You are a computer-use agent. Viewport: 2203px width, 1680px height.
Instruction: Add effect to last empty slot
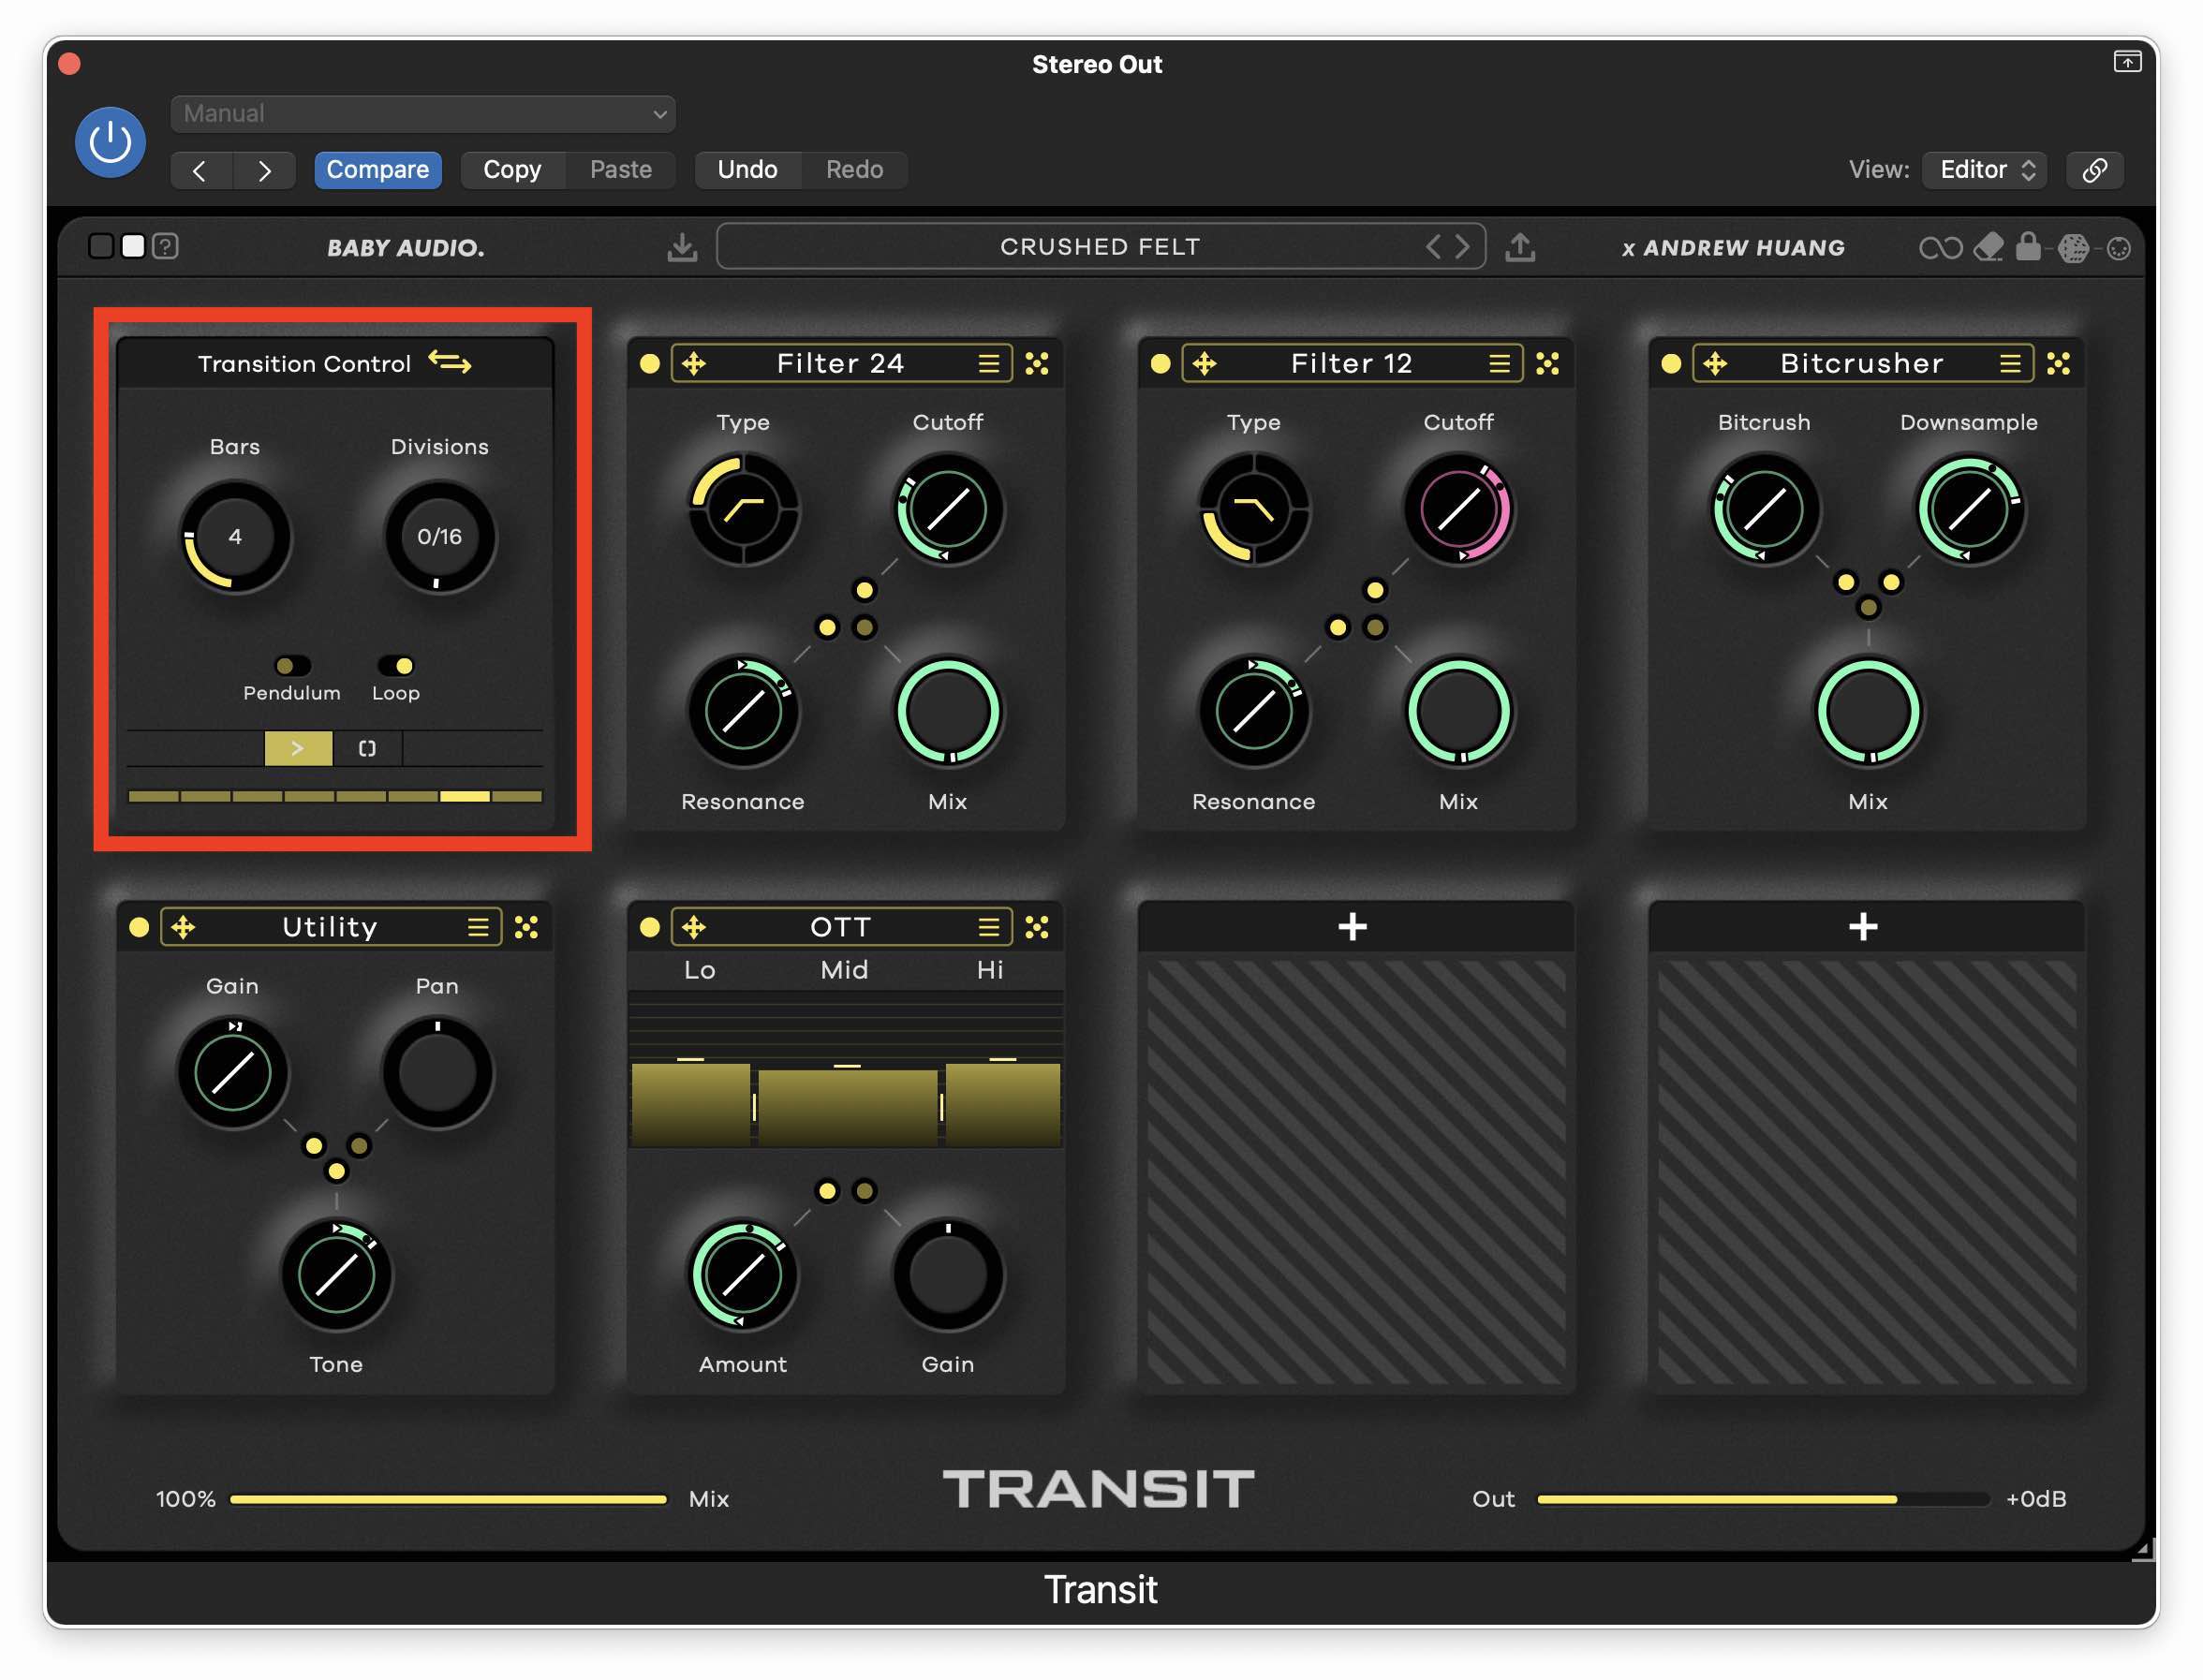click(x=1864, y=927)
